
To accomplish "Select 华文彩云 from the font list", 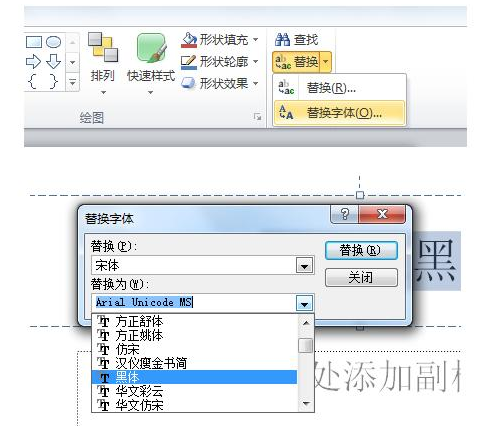I will click(x=194, y=391).
